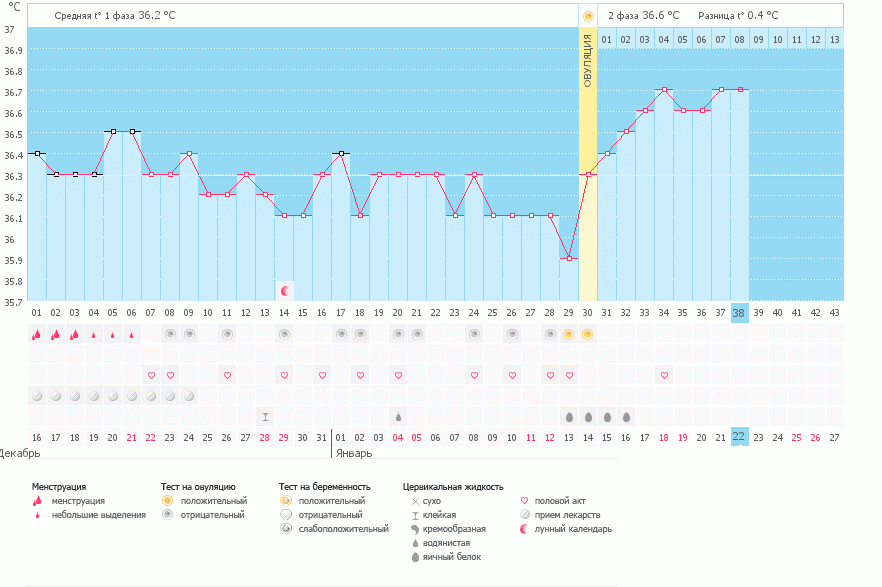Click the highlighted date 22 in the bottom row
The width and height of the screenshot is (882, 587).
pyautogui.click(x=740, y=437)
